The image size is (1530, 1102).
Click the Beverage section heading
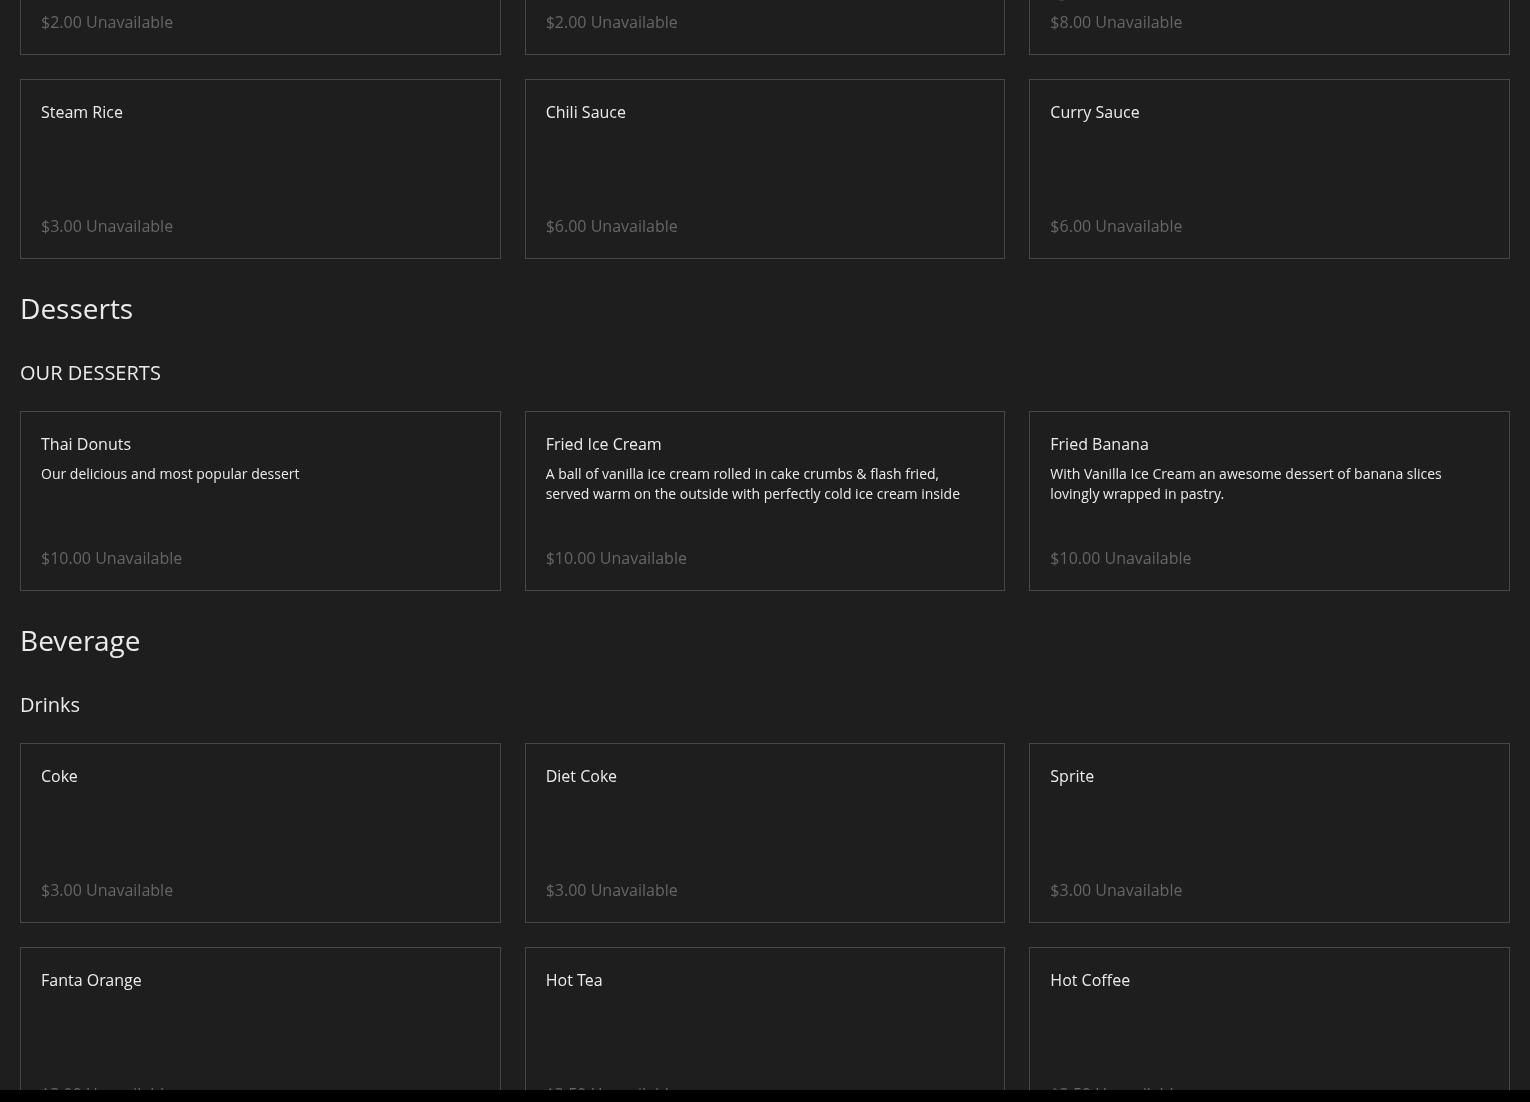click(80, 641)
